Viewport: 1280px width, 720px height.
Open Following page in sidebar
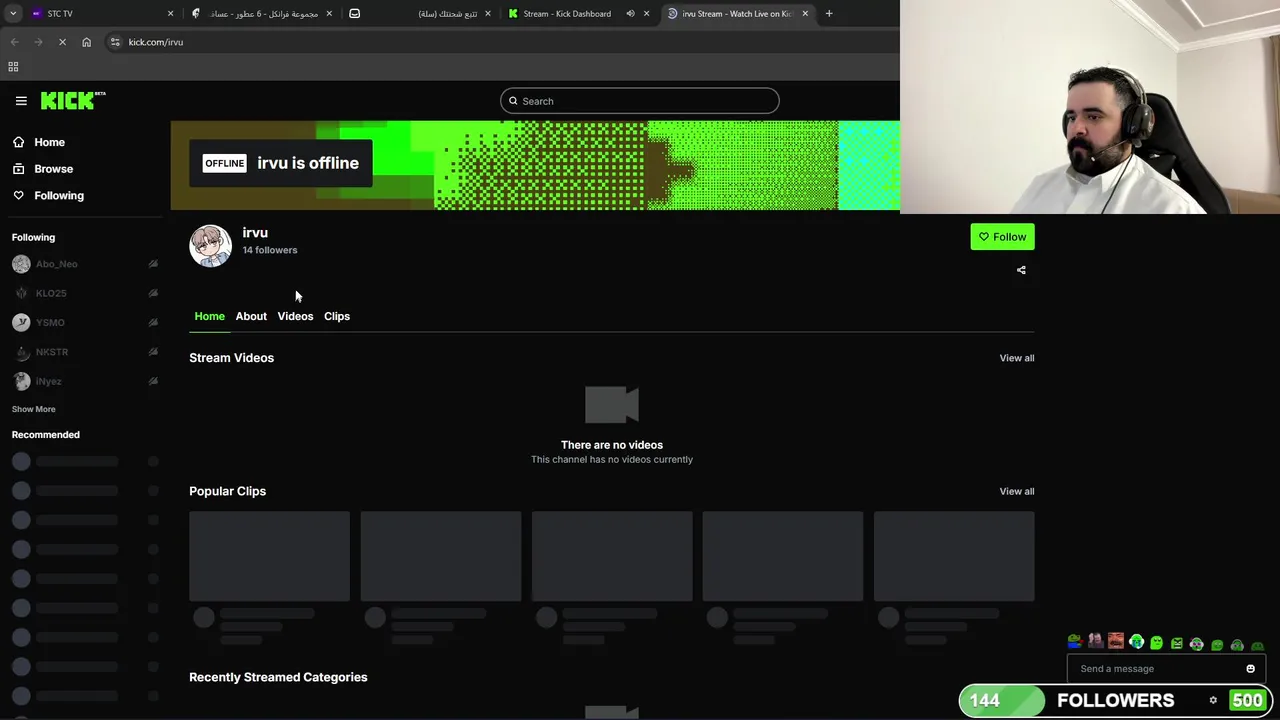click(x=59, y=195)
